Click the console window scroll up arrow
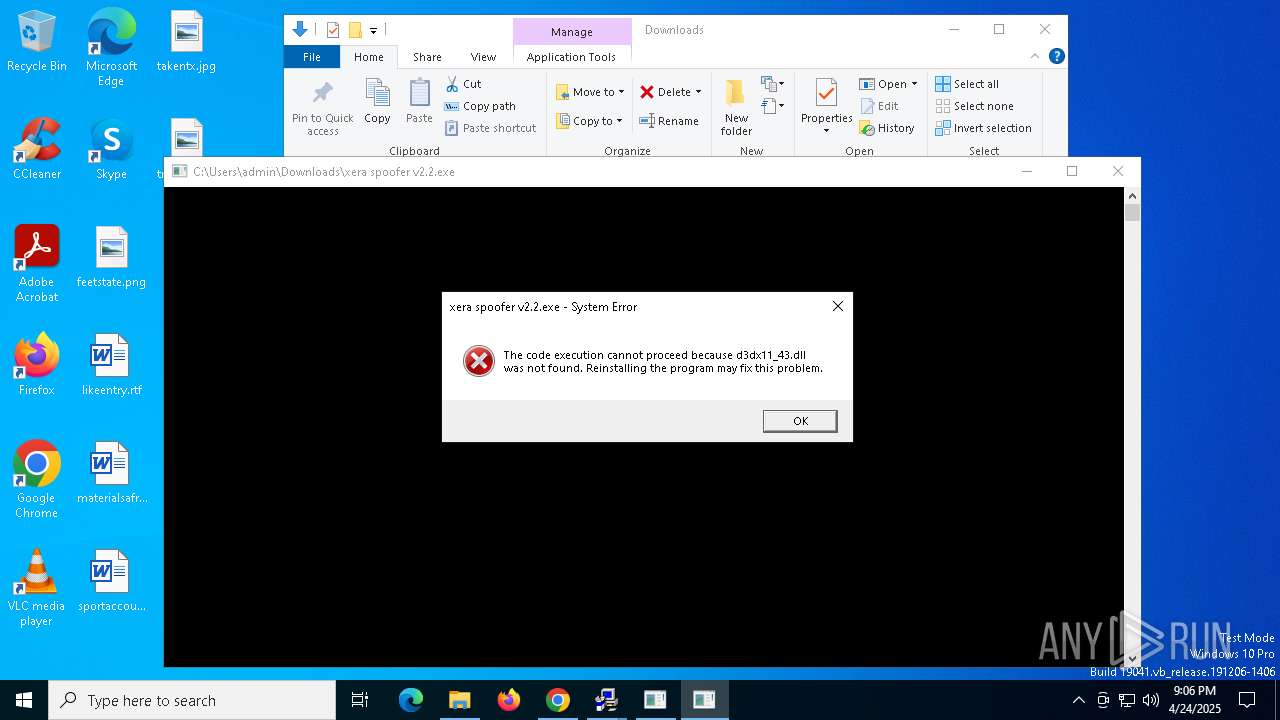1280x720 pixels. pos(1132,195)
